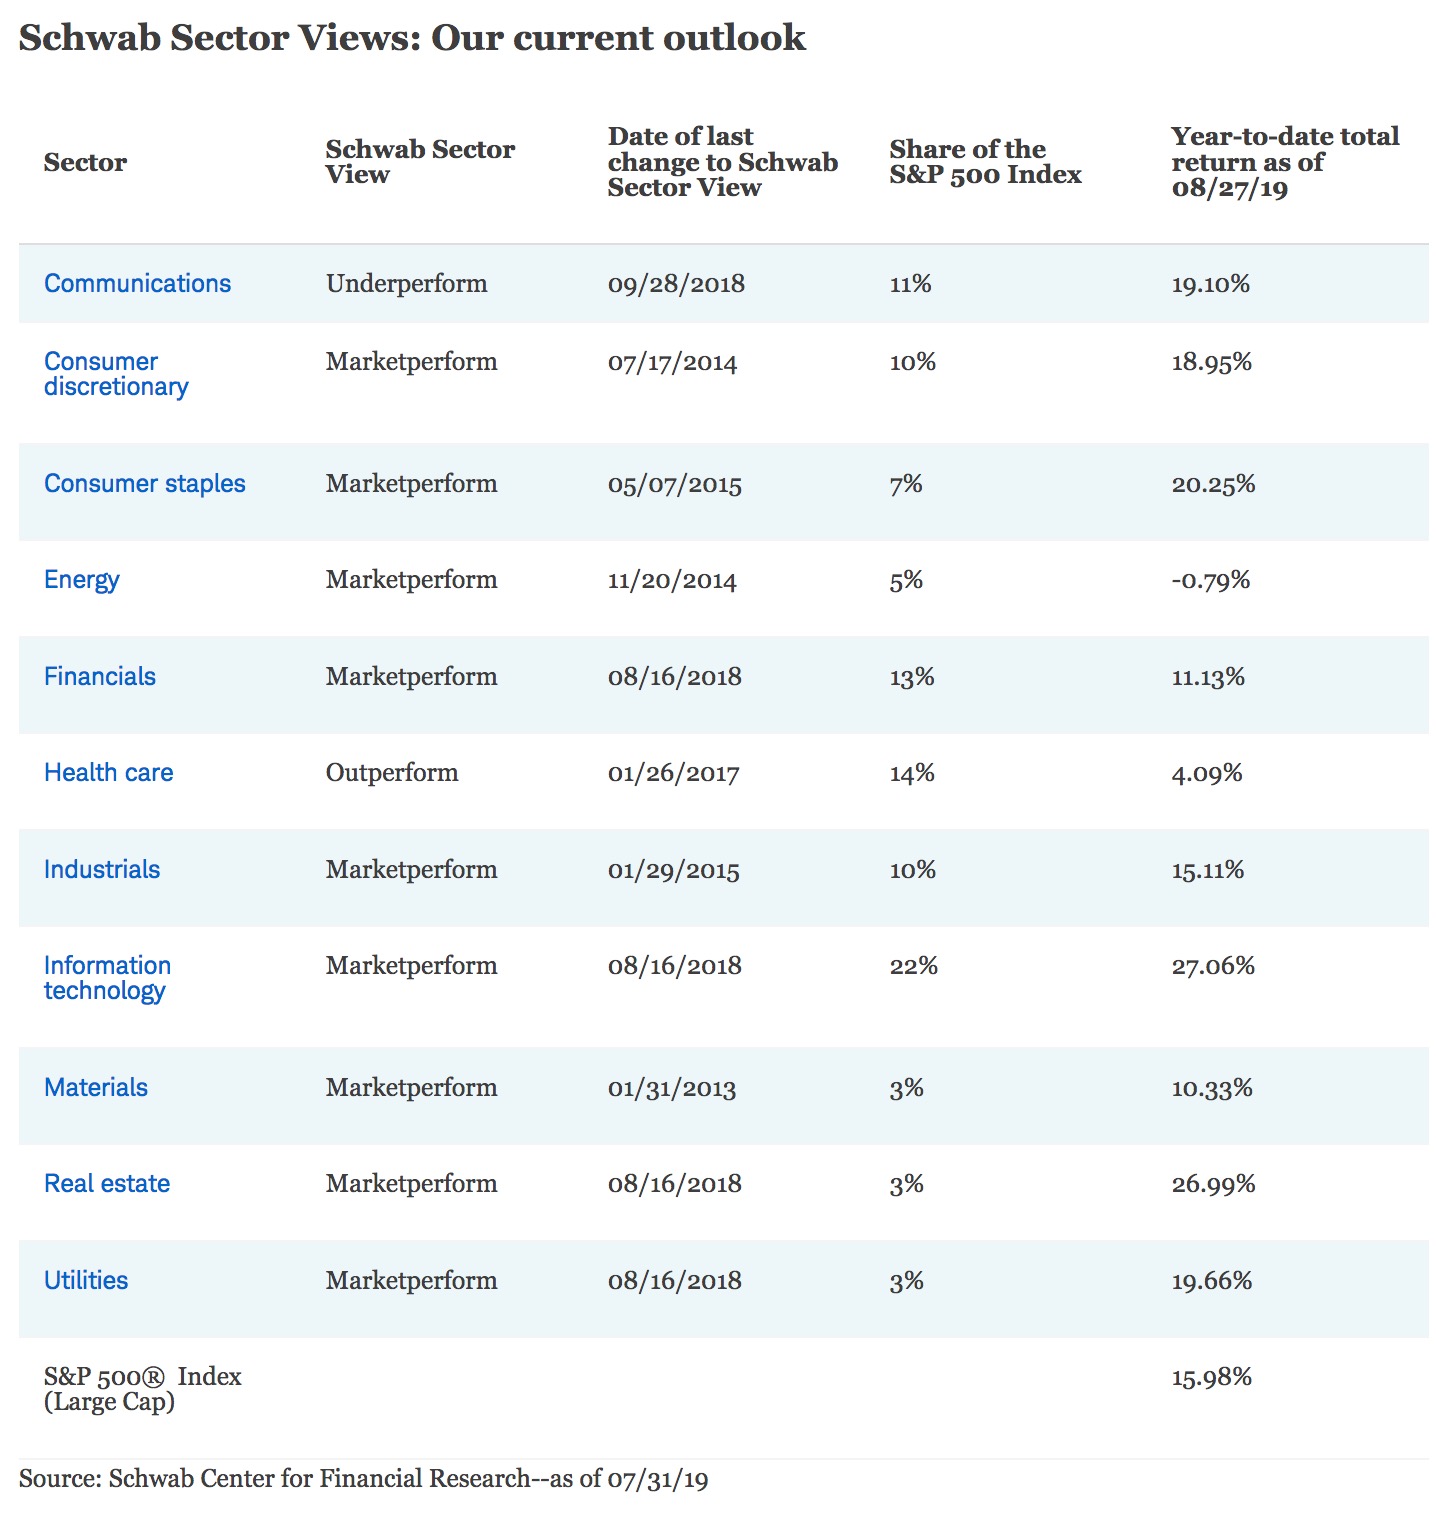Open the Utilities sector link
This screenshot has height=1534, width=1436.
pos(86,1281)
